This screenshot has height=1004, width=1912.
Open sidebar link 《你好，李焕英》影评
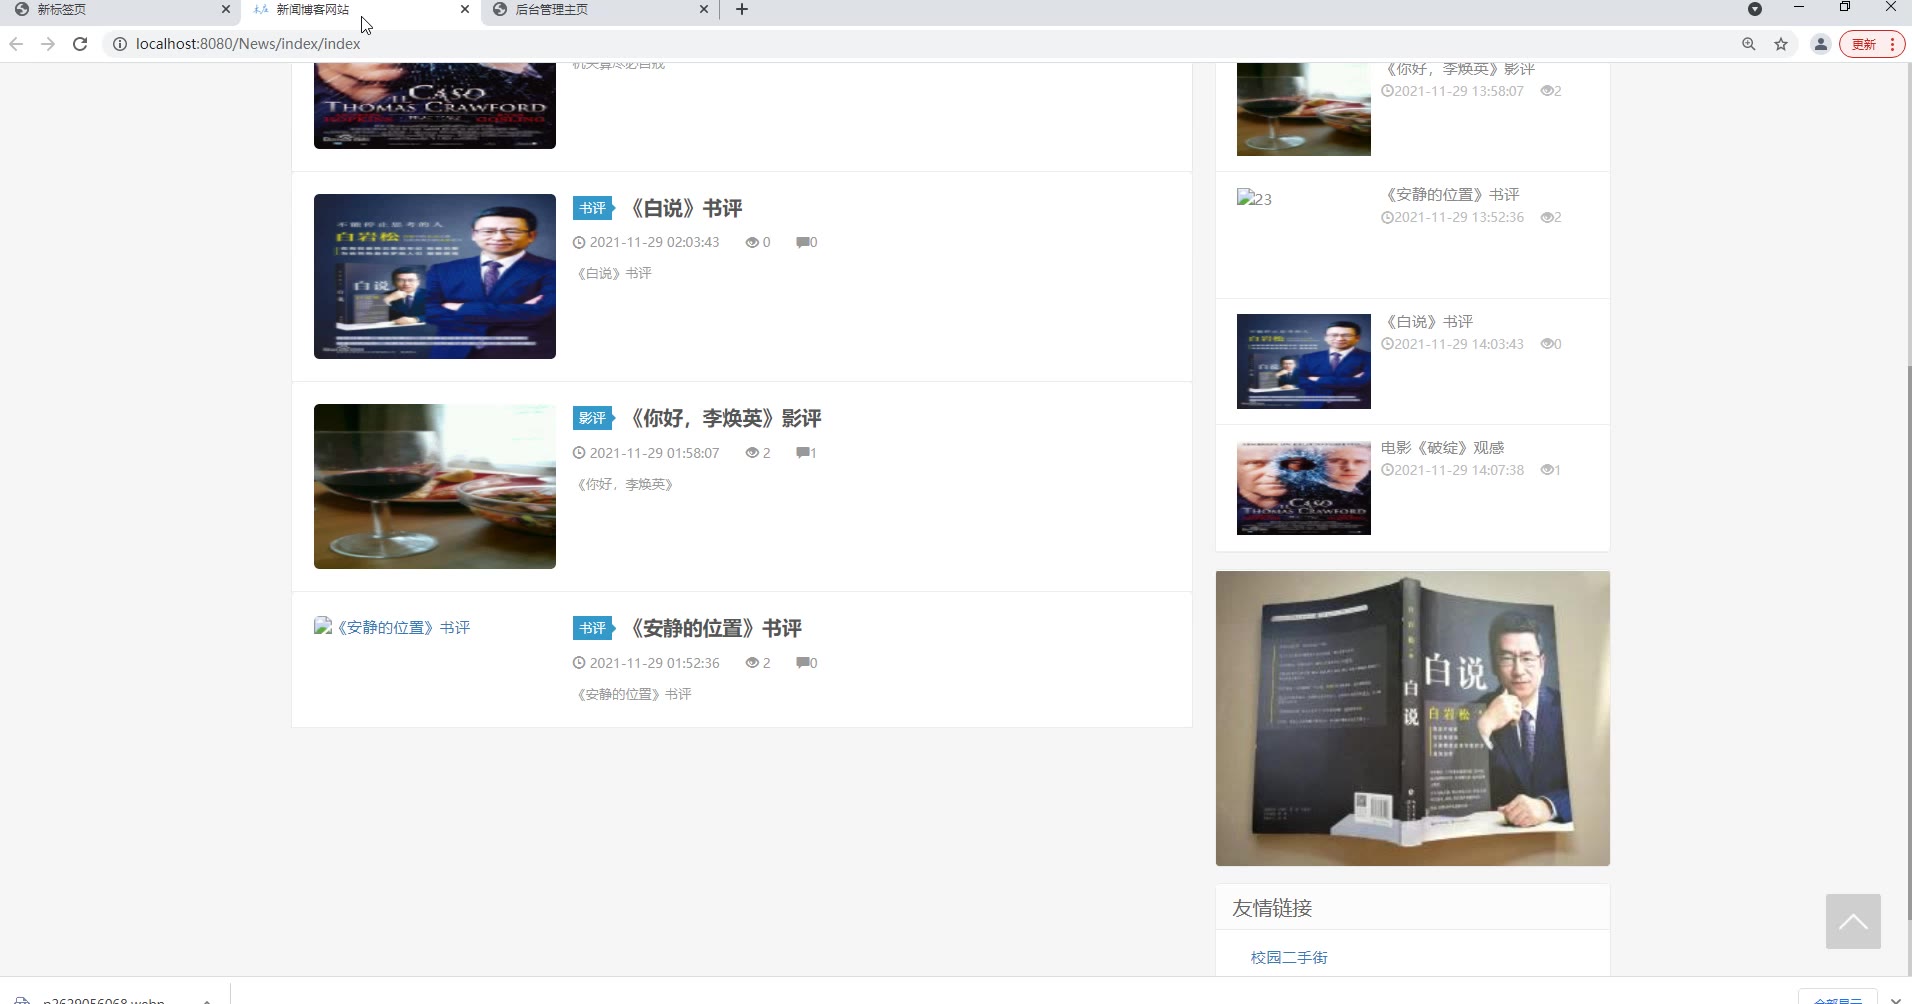[x=1458, y=69]
